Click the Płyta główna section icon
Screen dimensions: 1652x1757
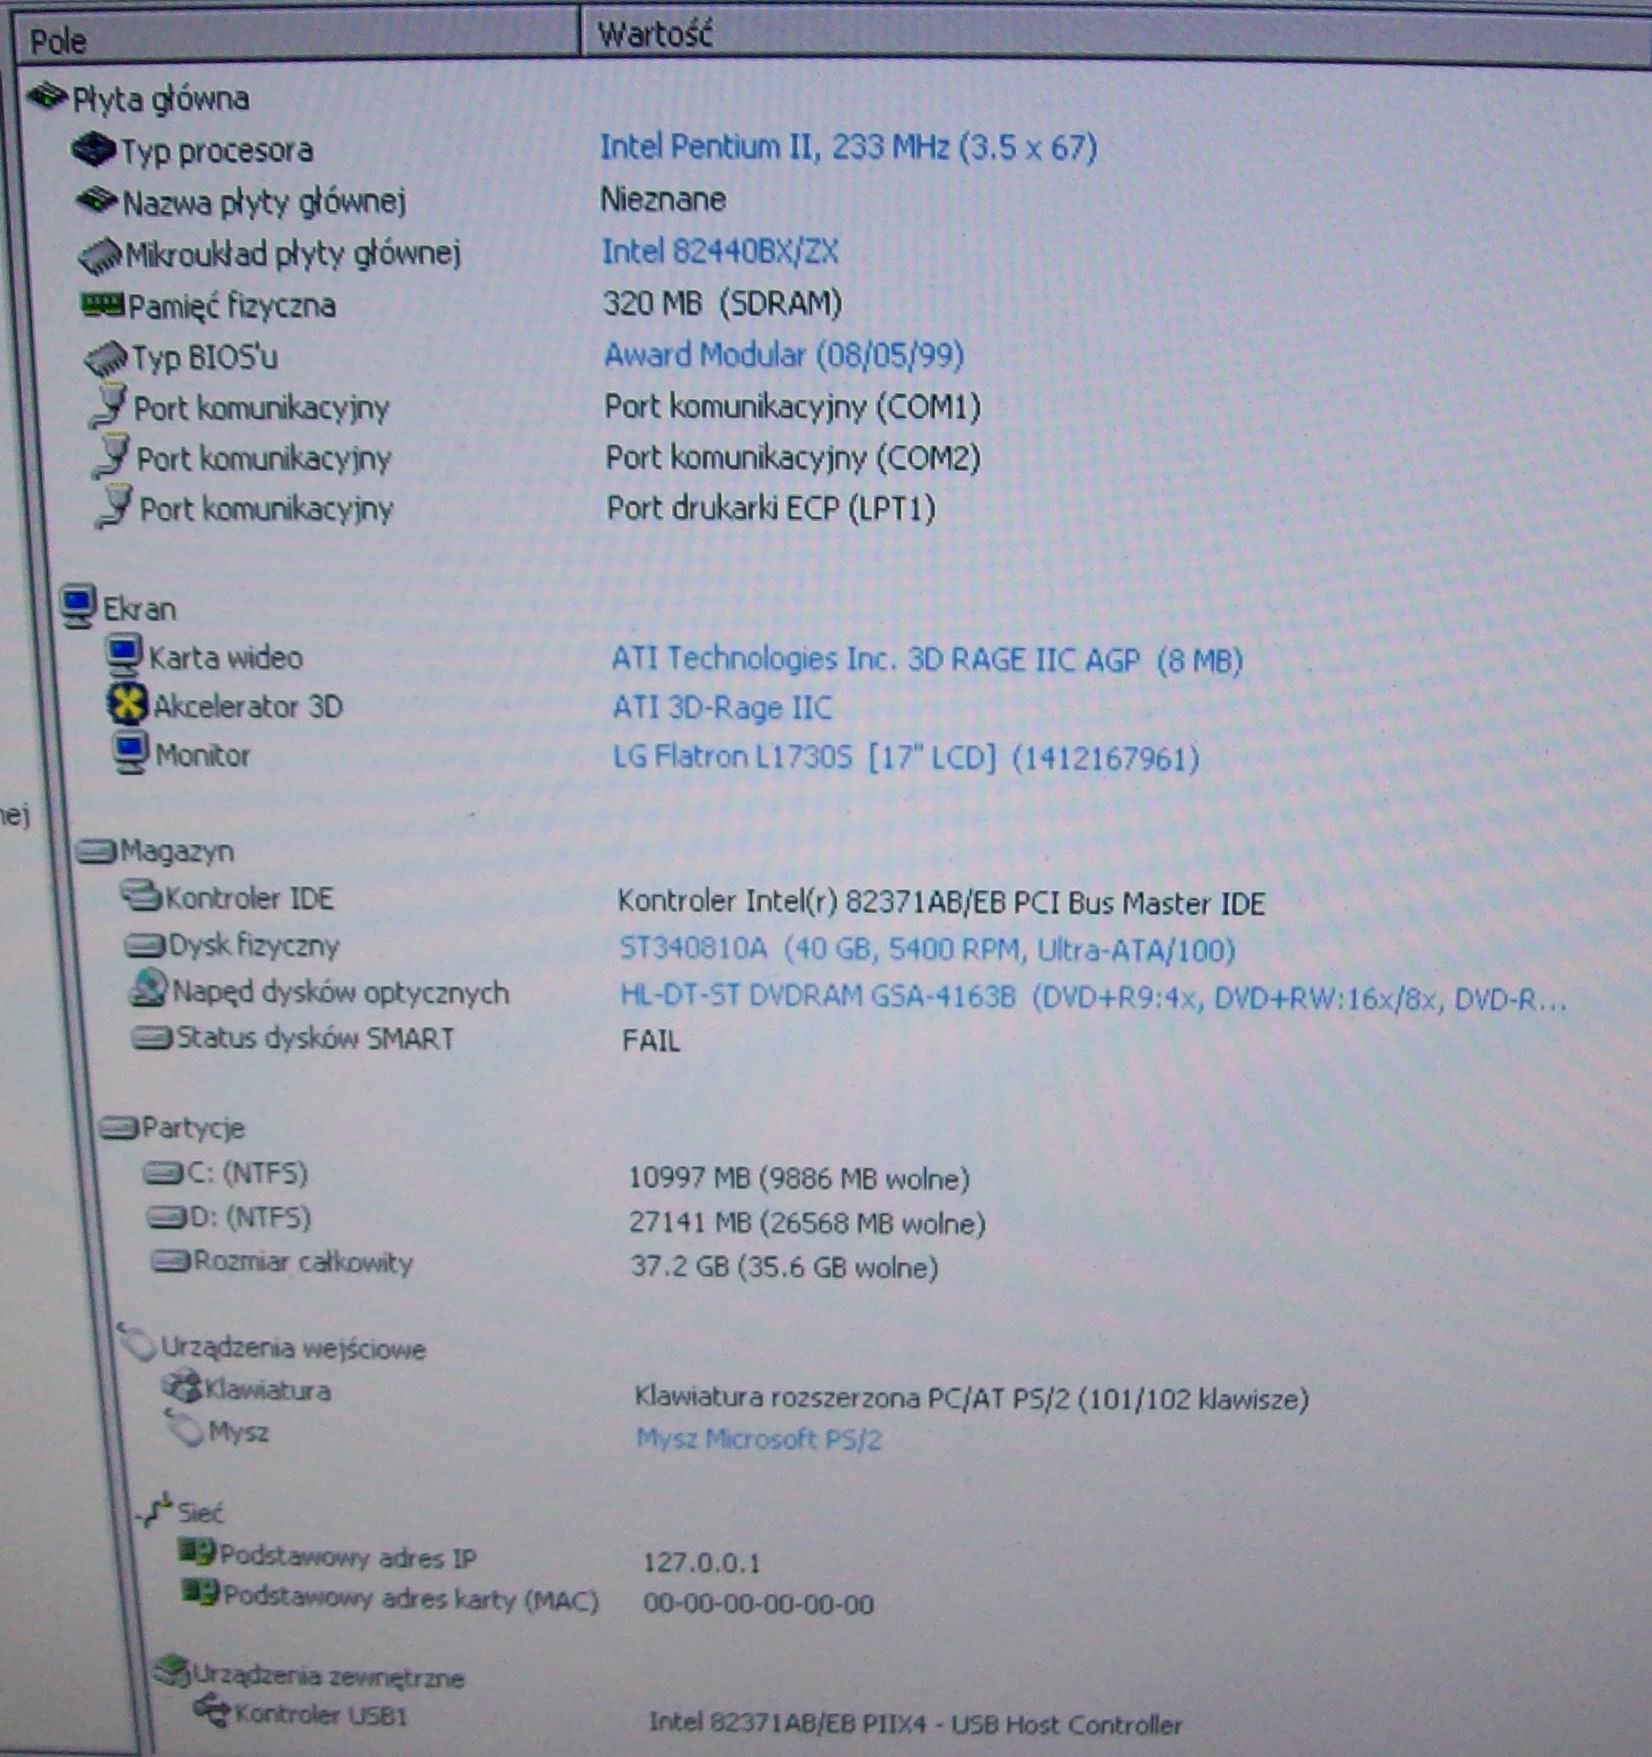point(47,97)
